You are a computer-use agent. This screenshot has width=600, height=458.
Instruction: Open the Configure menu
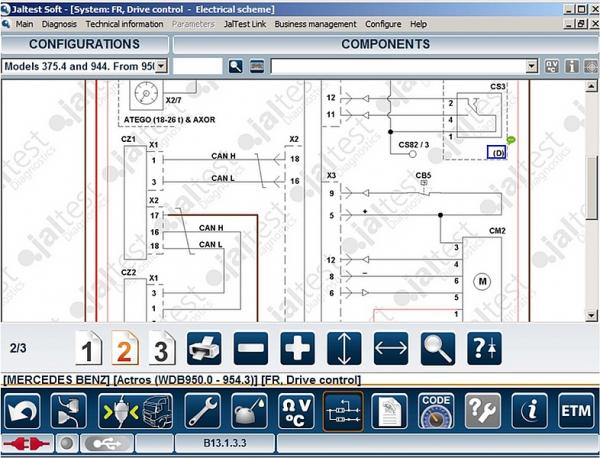pos(383,24)
